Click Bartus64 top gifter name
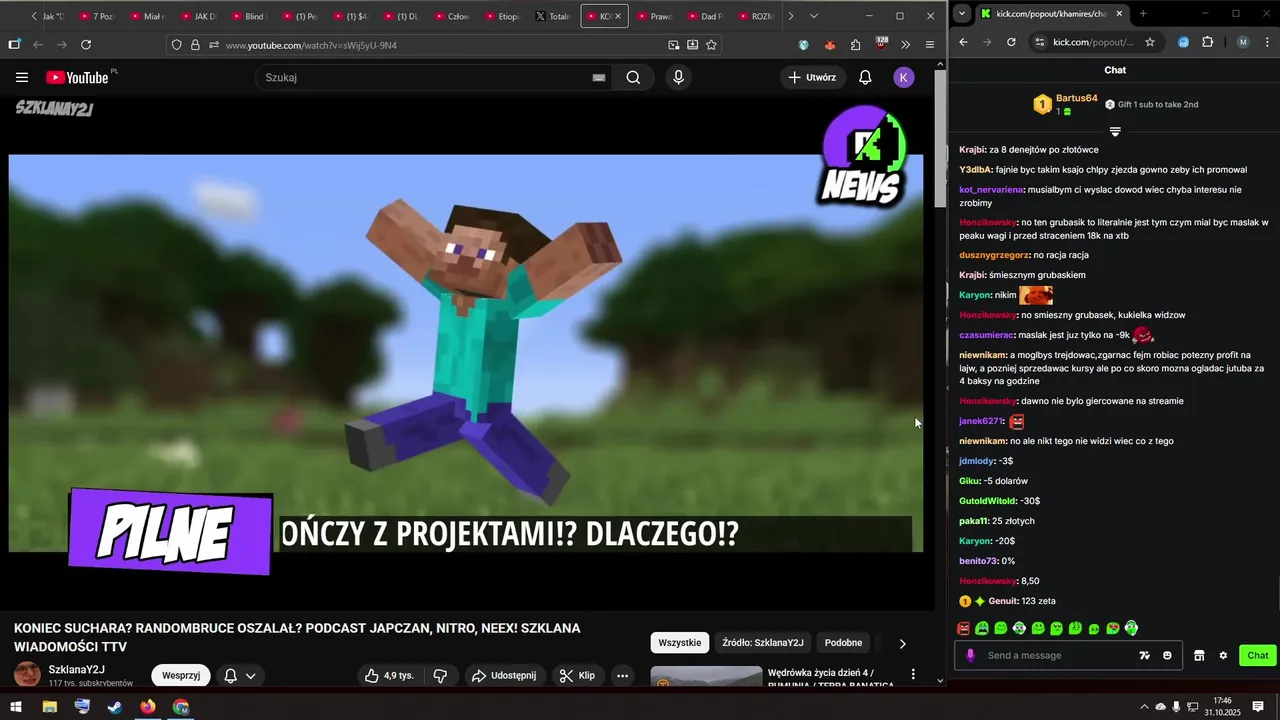 [1077, 98]
